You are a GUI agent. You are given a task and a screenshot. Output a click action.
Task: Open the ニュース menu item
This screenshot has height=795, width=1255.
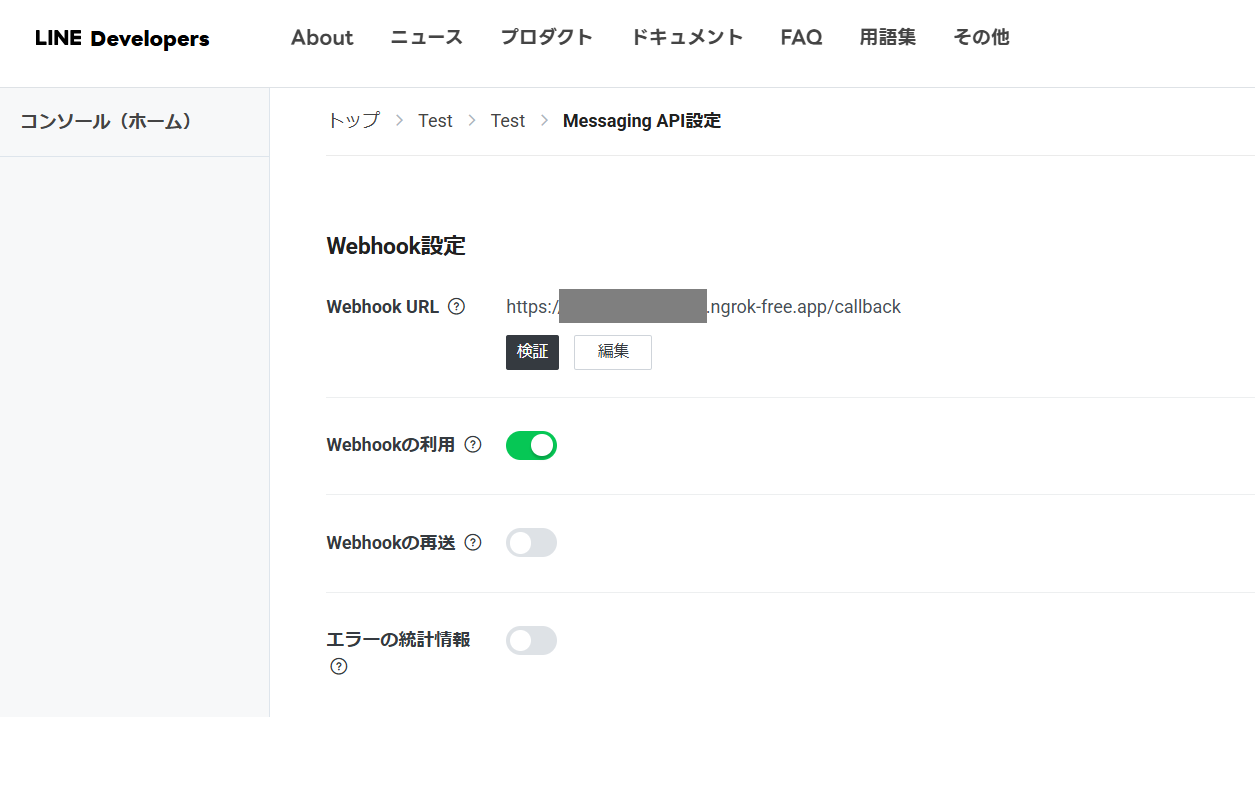[426, 37]
